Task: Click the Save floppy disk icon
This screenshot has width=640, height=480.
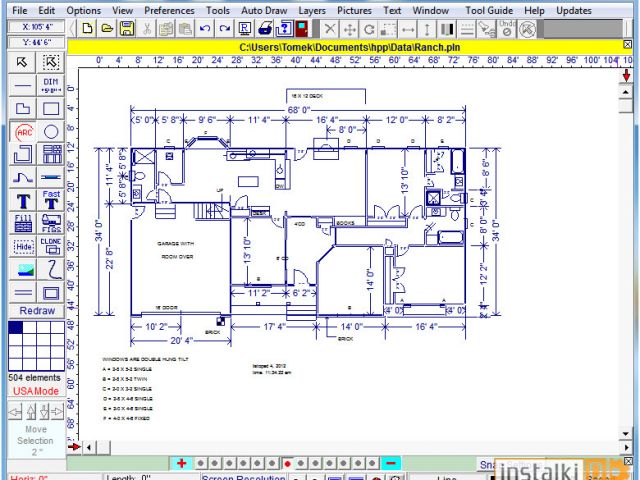Action: [x=127, y=28]
